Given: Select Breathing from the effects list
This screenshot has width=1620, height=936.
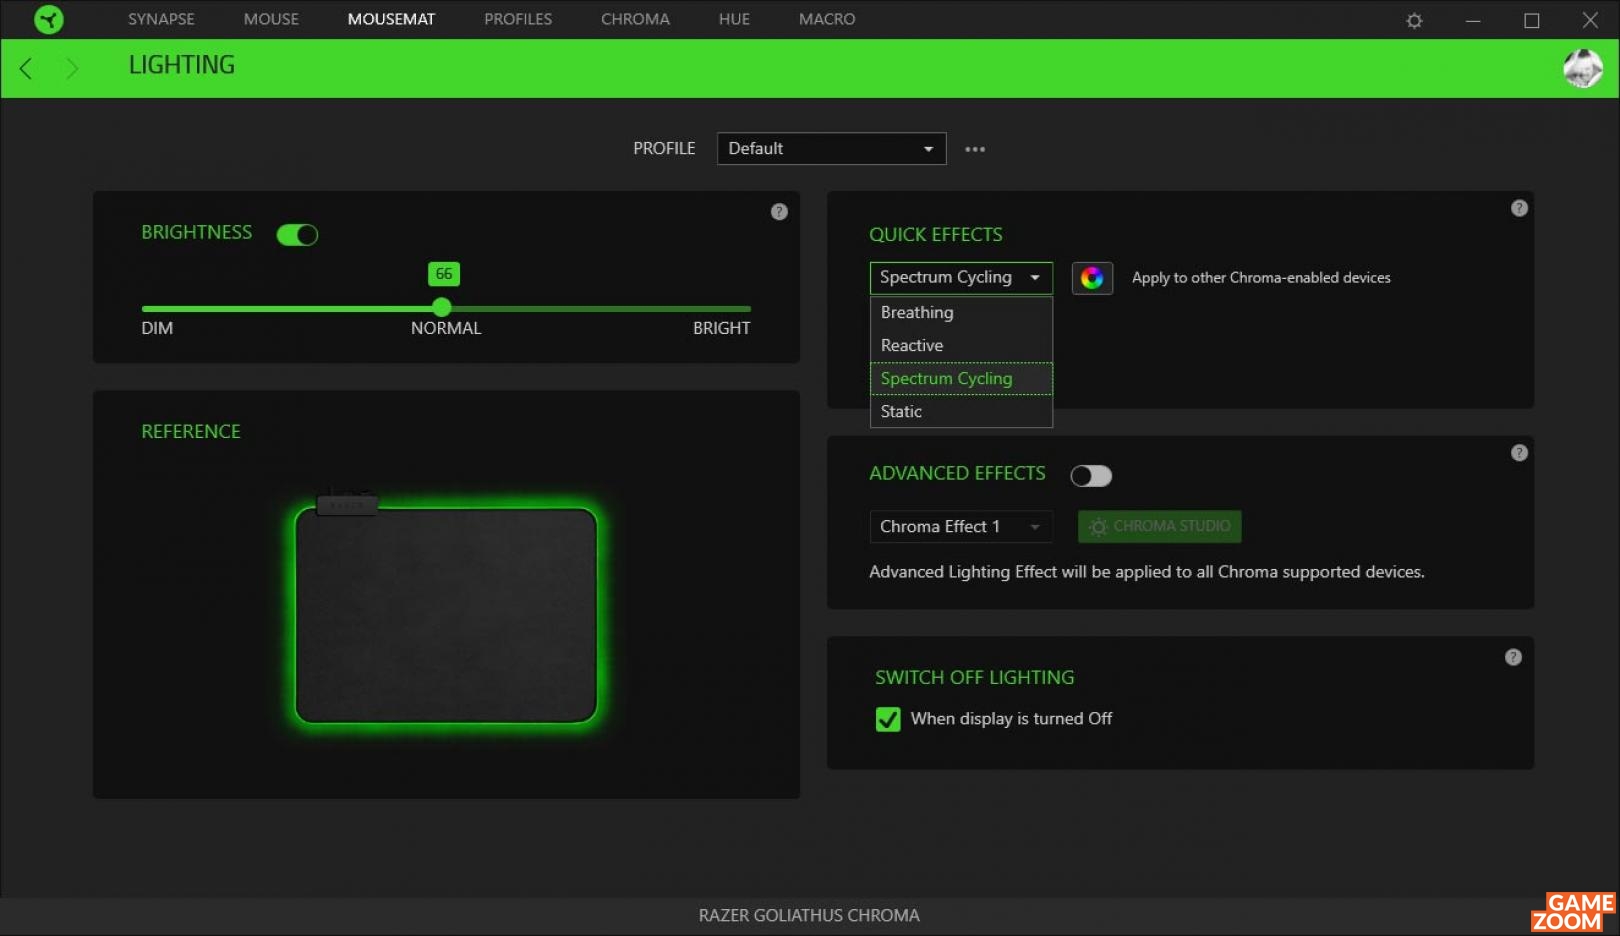Looking at the screenshot, I should click(961, 313).
